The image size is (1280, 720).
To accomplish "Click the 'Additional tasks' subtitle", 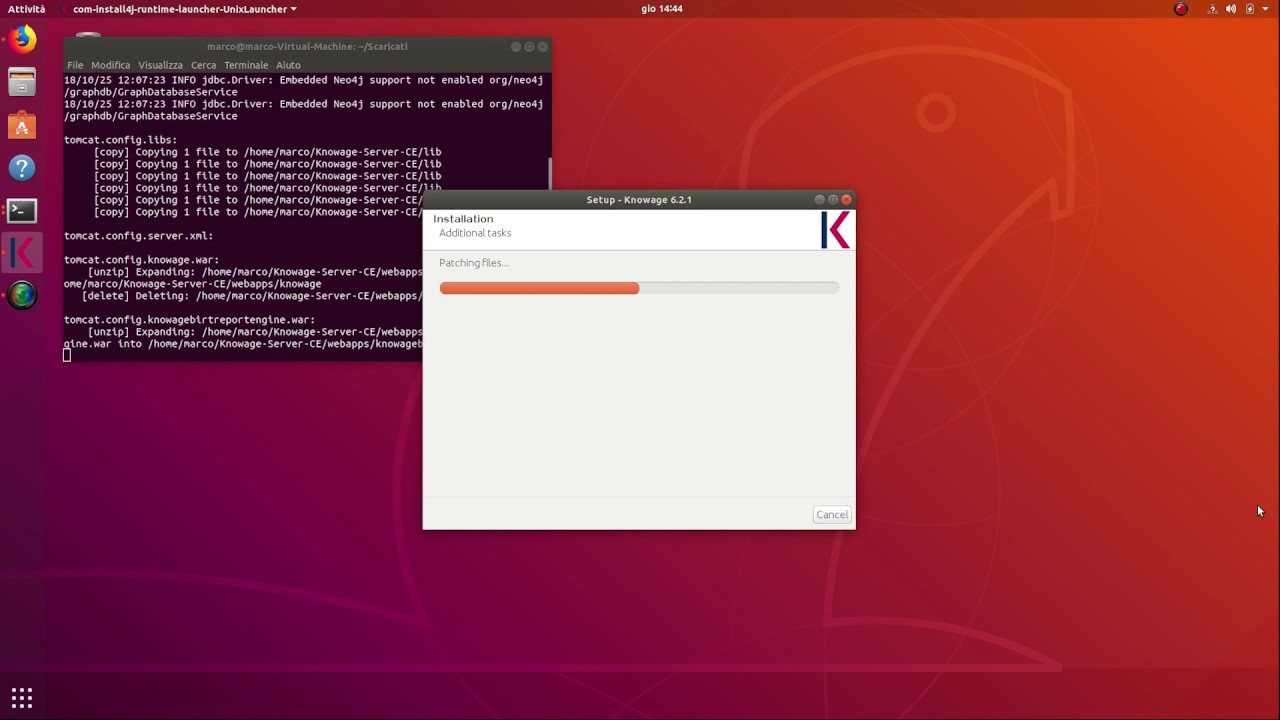I will pyautogui.click(x=475, y=233).
